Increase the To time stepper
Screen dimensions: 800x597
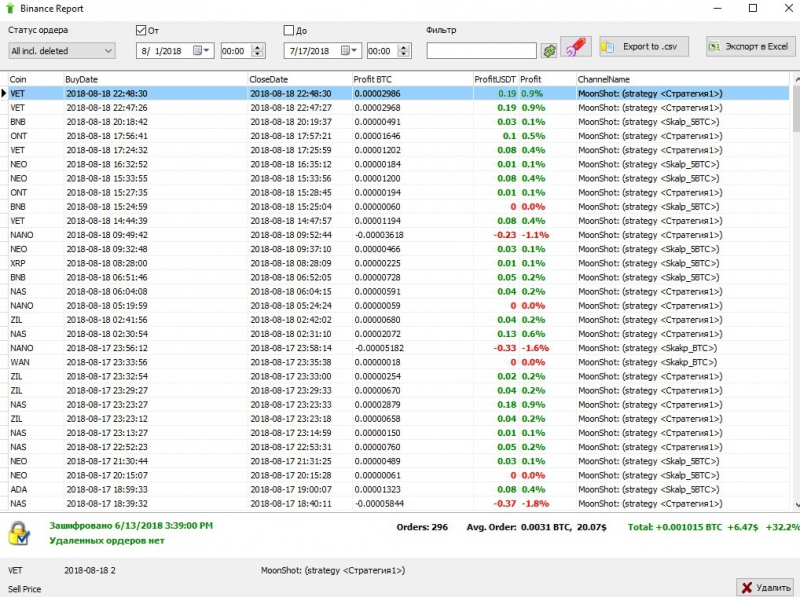pos(404,47)
